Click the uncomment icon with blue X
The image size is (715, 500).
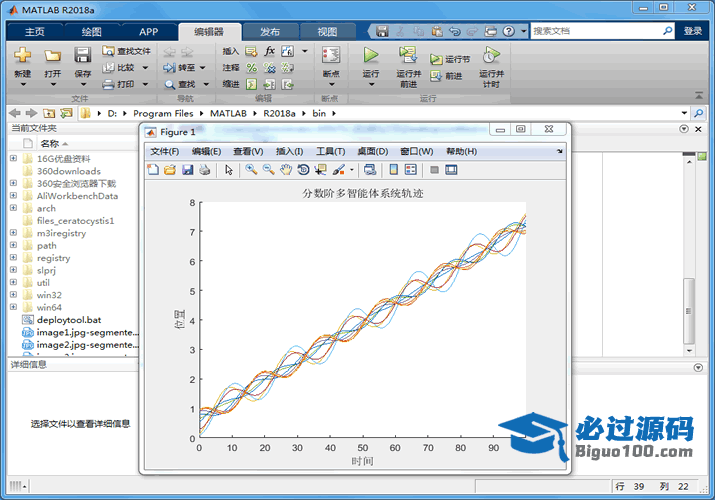269,68
